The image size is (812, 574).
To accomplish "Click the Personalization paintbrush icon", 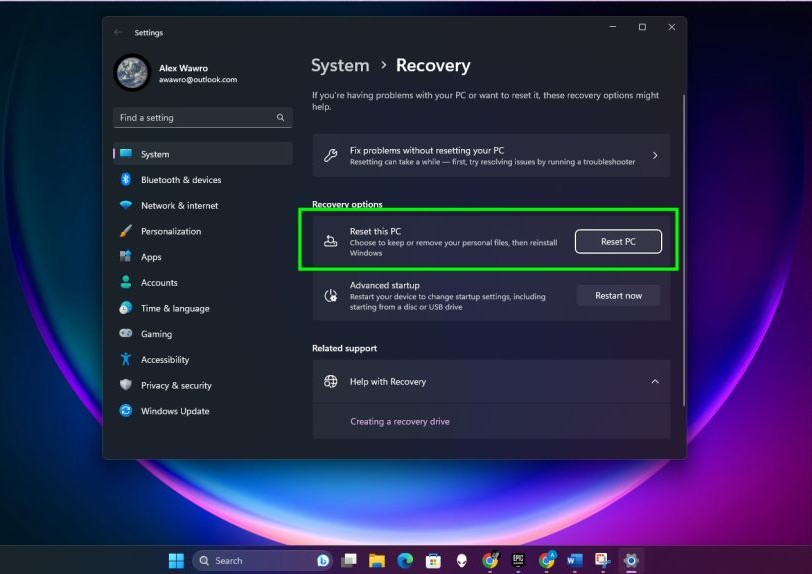I will tap(126, 231).
